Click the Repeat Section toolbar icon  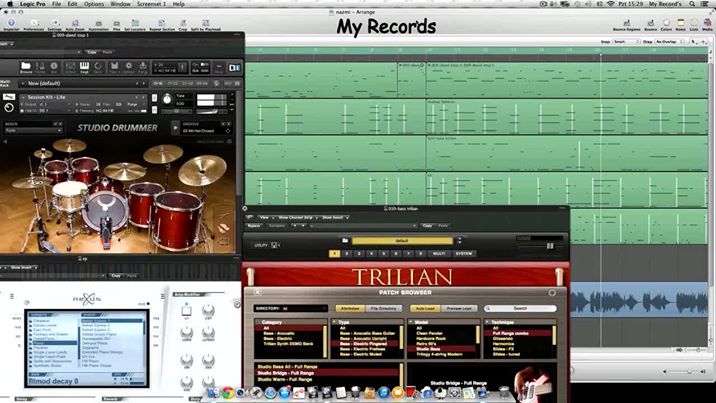162,24
